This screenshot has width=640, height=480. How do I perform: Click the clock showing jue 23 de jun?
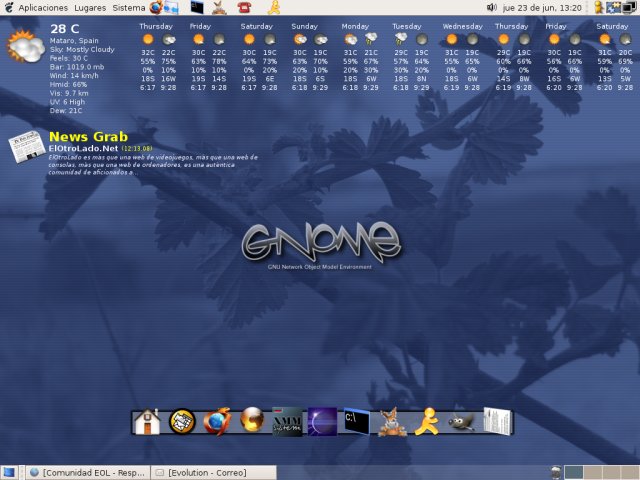542,7
